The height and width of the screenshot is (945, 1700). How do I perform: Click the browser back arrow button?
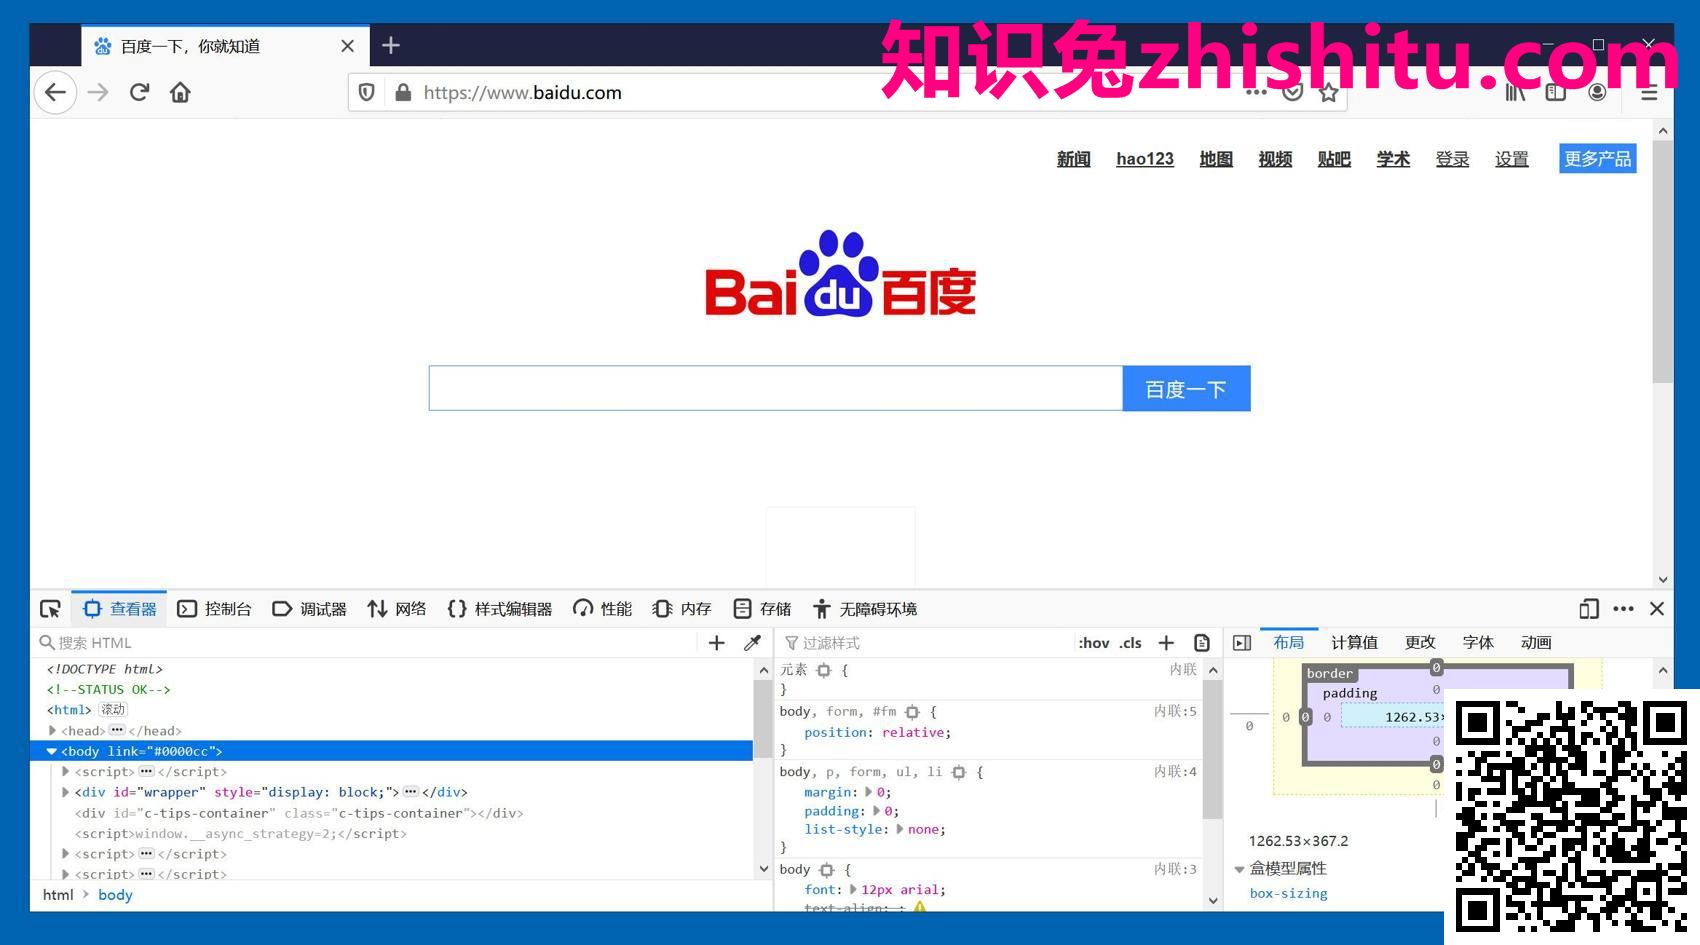tap(55, 93)
